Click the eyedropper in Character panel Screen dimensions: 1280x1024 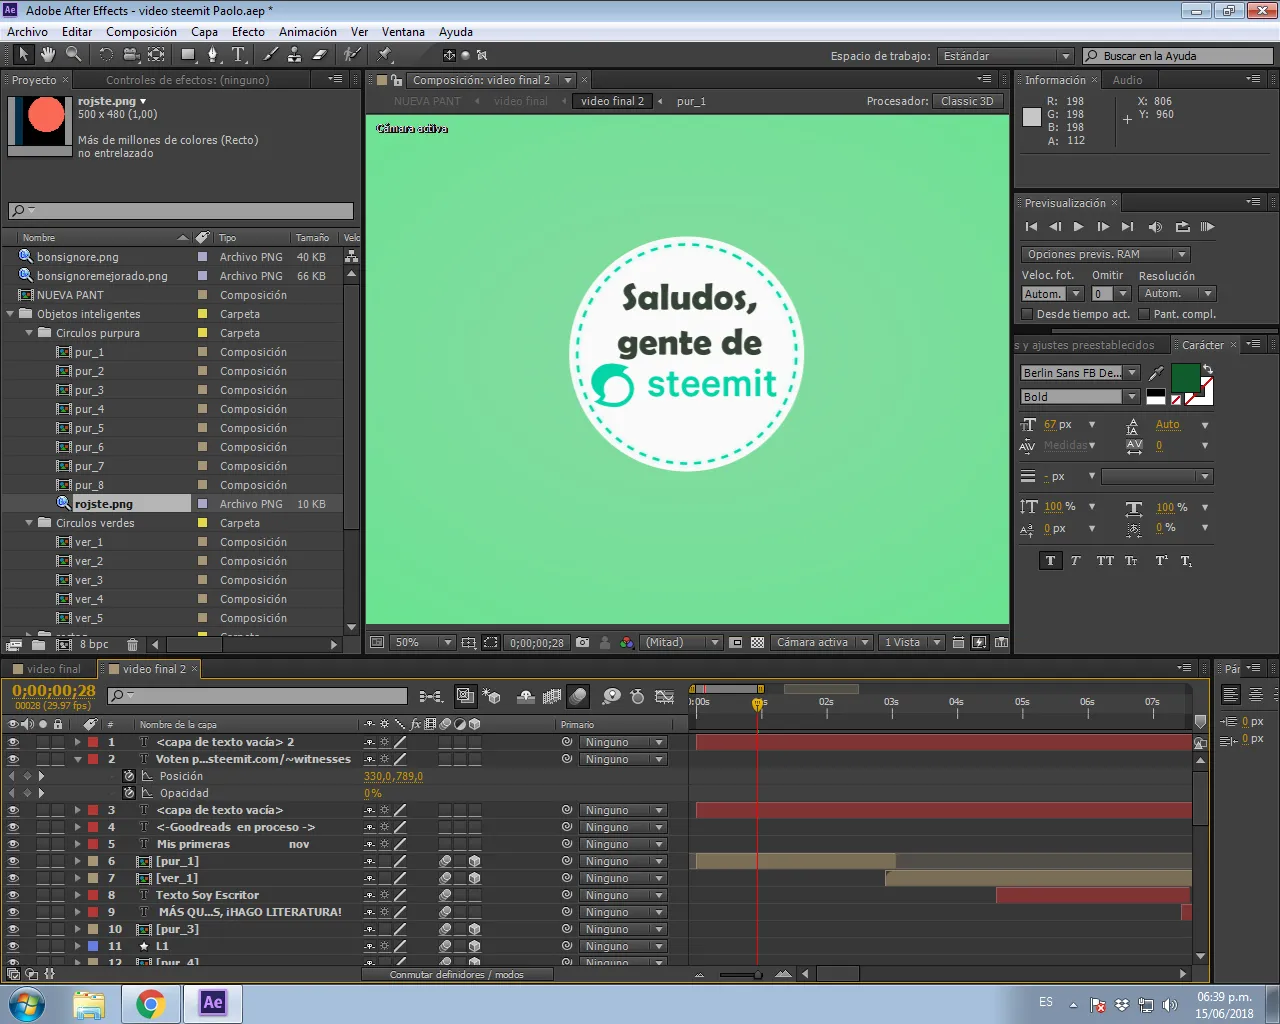coord(1157,373)
